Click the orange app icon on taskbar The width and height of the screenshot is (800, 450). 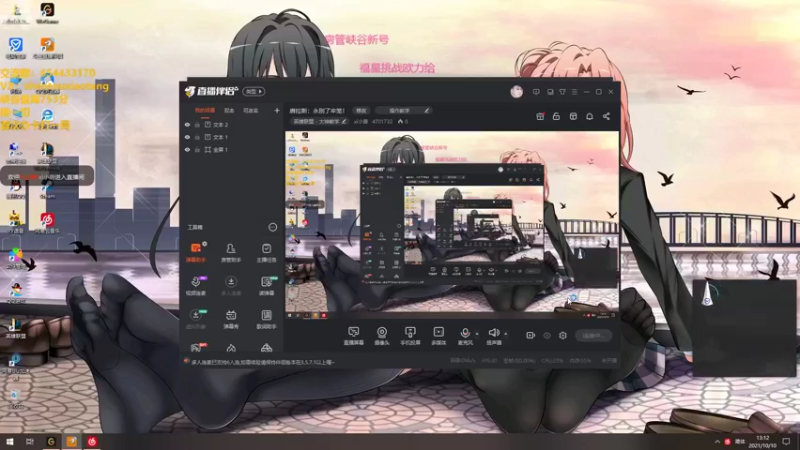pos(71,441)
